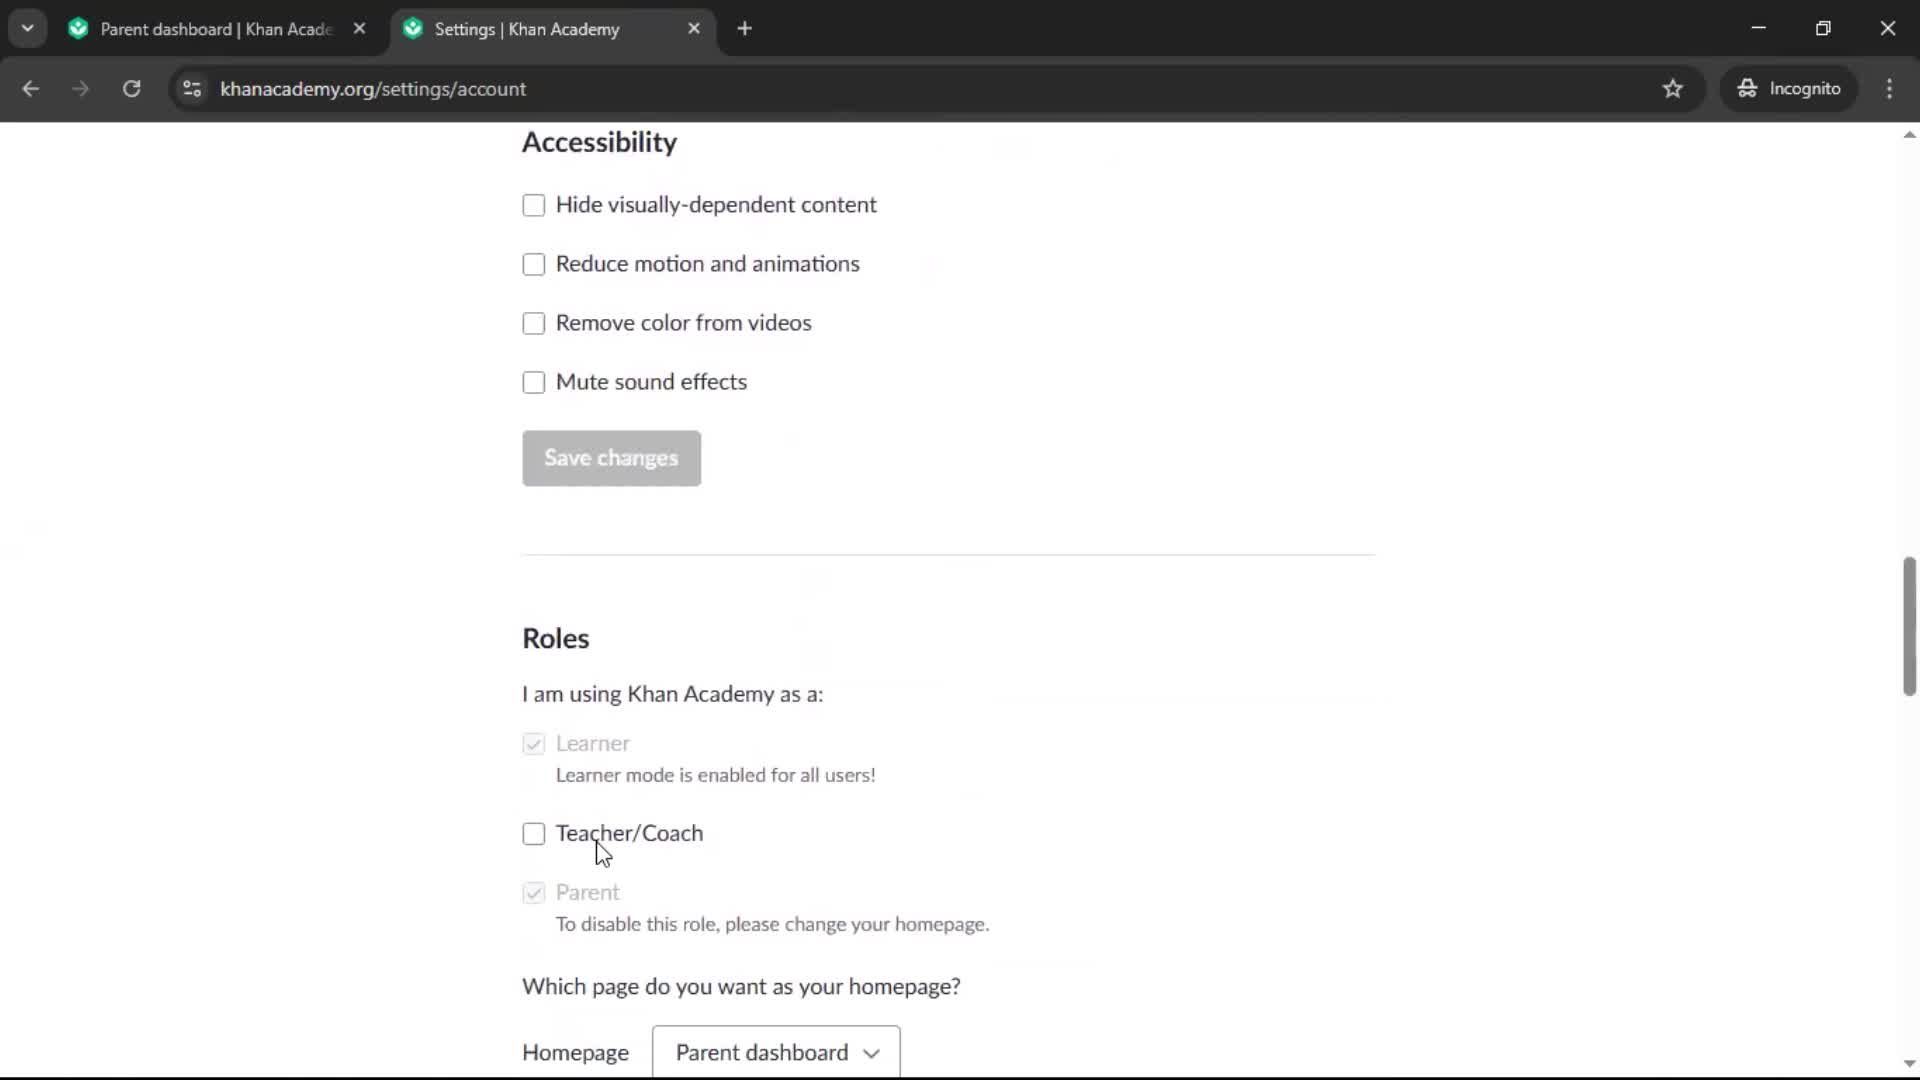
Task: Click the Khan Academy favicon on Parent dashboard tab
Action: click(x=78, y=29)
